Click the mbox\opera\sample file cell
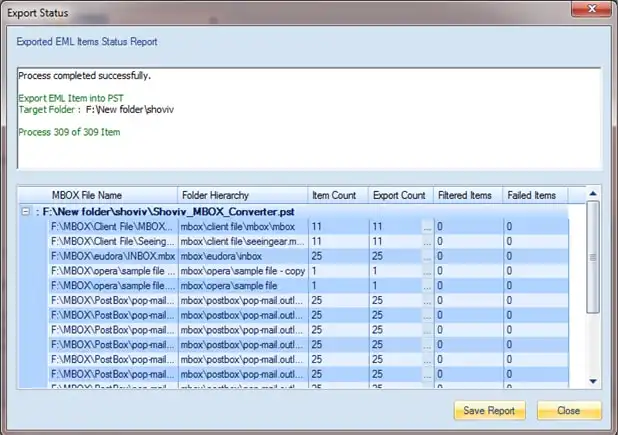This screenshot has width=618, height=435. click(x=243, y=286)
